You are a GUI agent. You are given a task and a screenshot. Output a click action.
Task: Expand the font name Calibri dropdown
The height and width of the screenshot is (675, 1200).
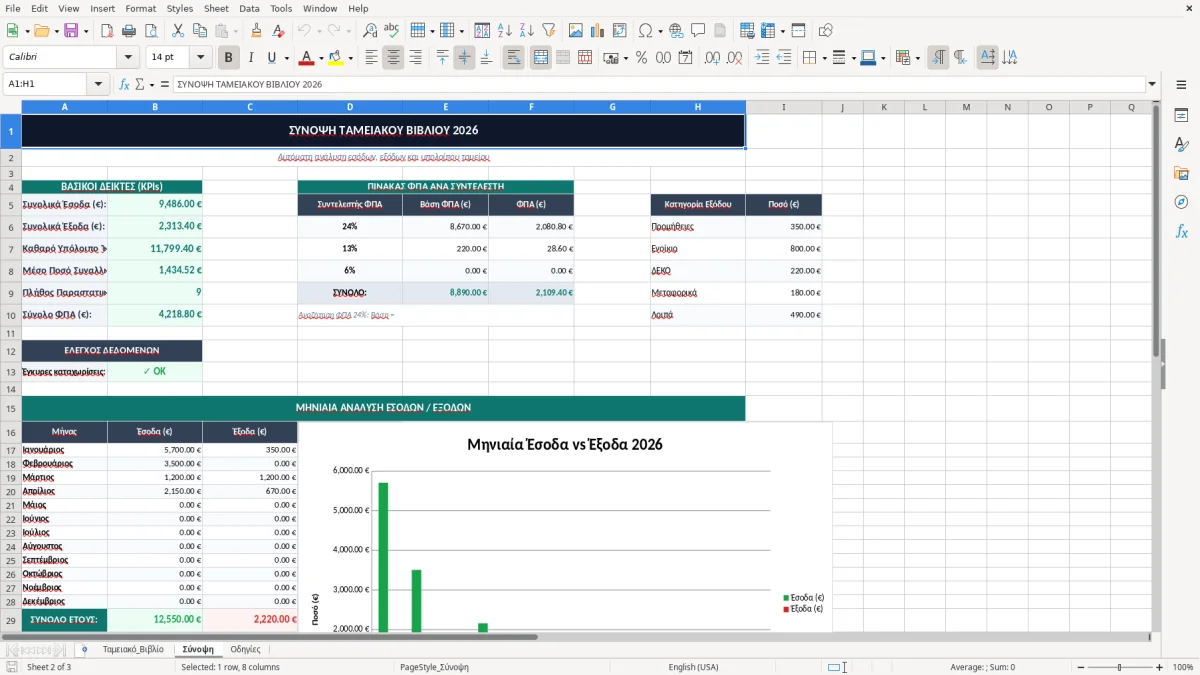click(x=126, y=58)
